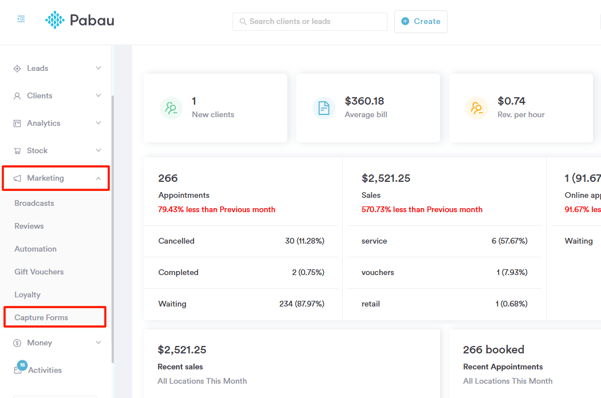601x398 pixels.
Task: Click the blue Average bill document icon
Action: tap(324, 108)
